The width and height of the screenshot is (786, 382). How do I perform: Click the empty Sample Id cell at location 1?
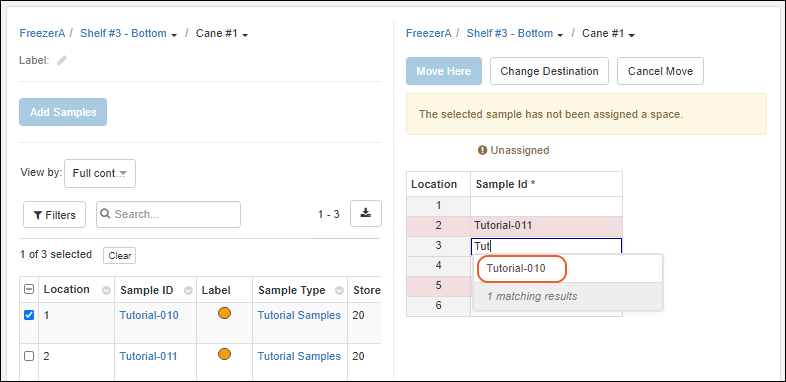[x=546, y=206]
